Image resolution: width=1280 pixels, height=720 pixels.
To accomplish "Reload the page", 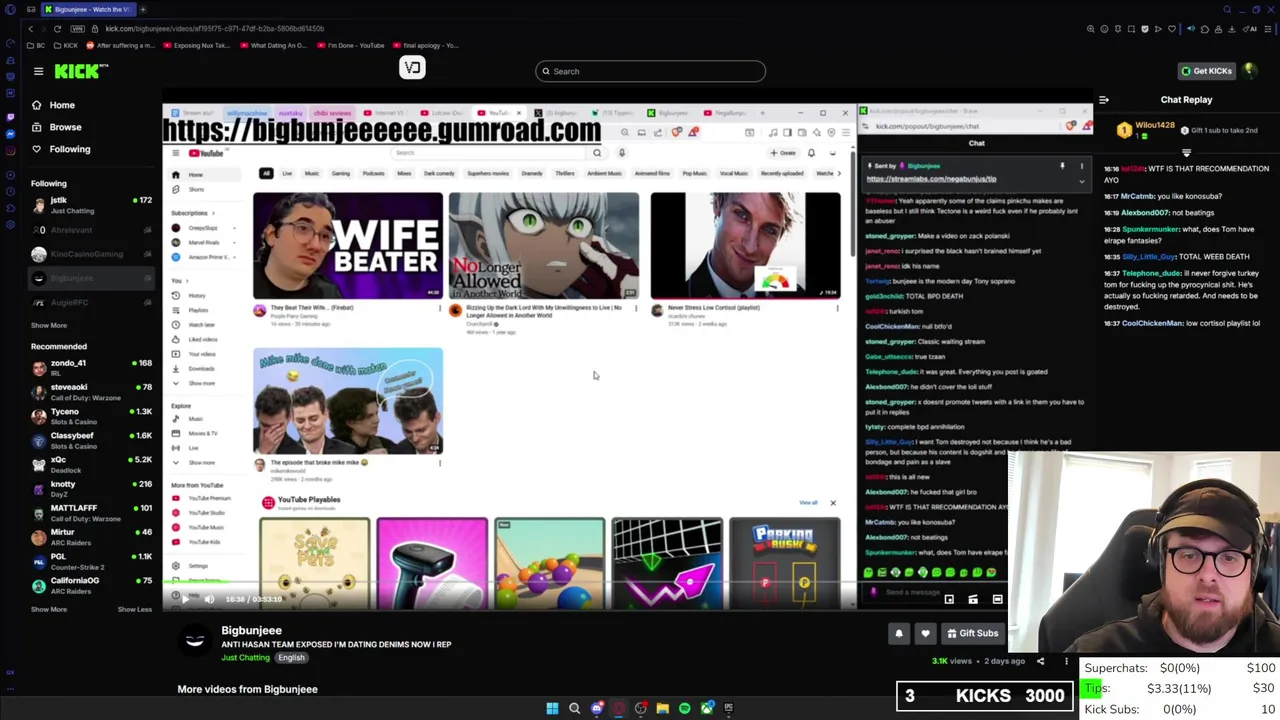I will (x=57, y=29).
